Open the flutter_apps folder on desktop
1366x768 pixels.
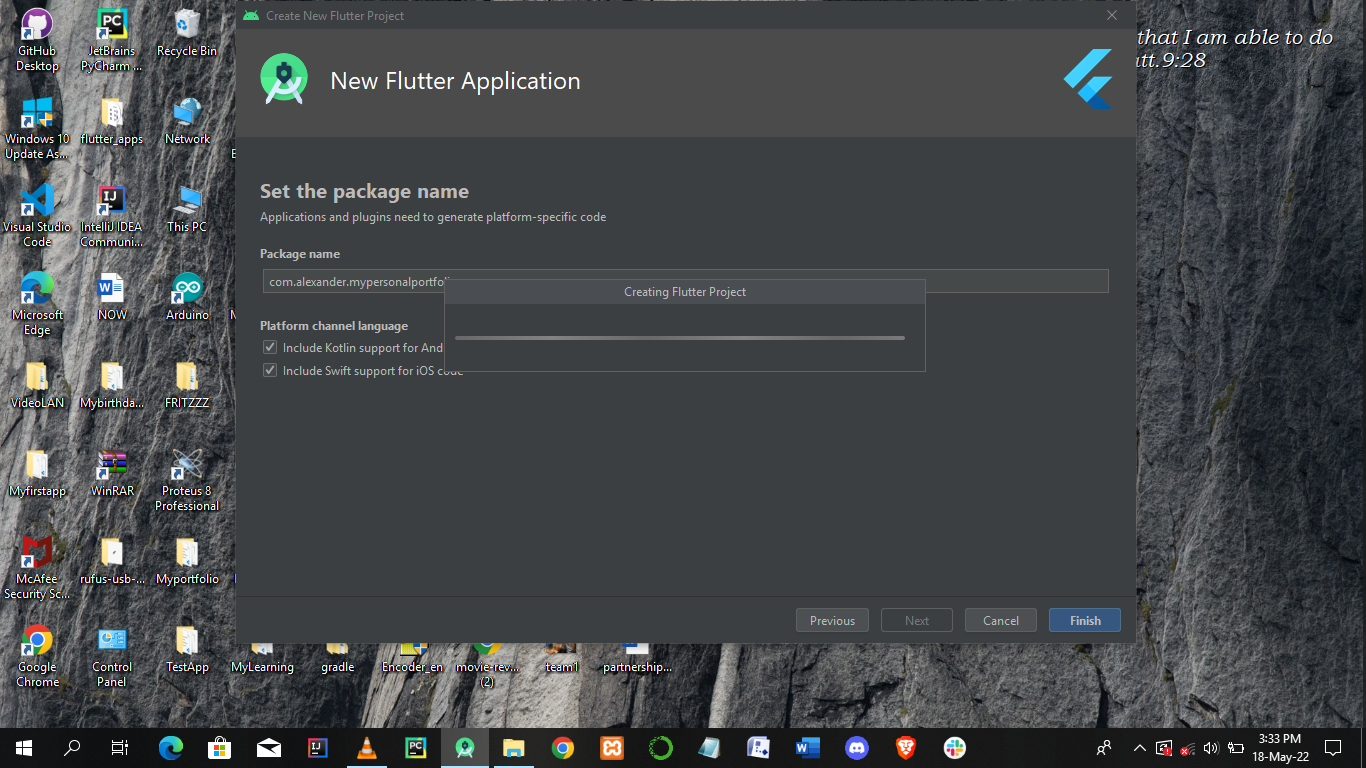112,121
